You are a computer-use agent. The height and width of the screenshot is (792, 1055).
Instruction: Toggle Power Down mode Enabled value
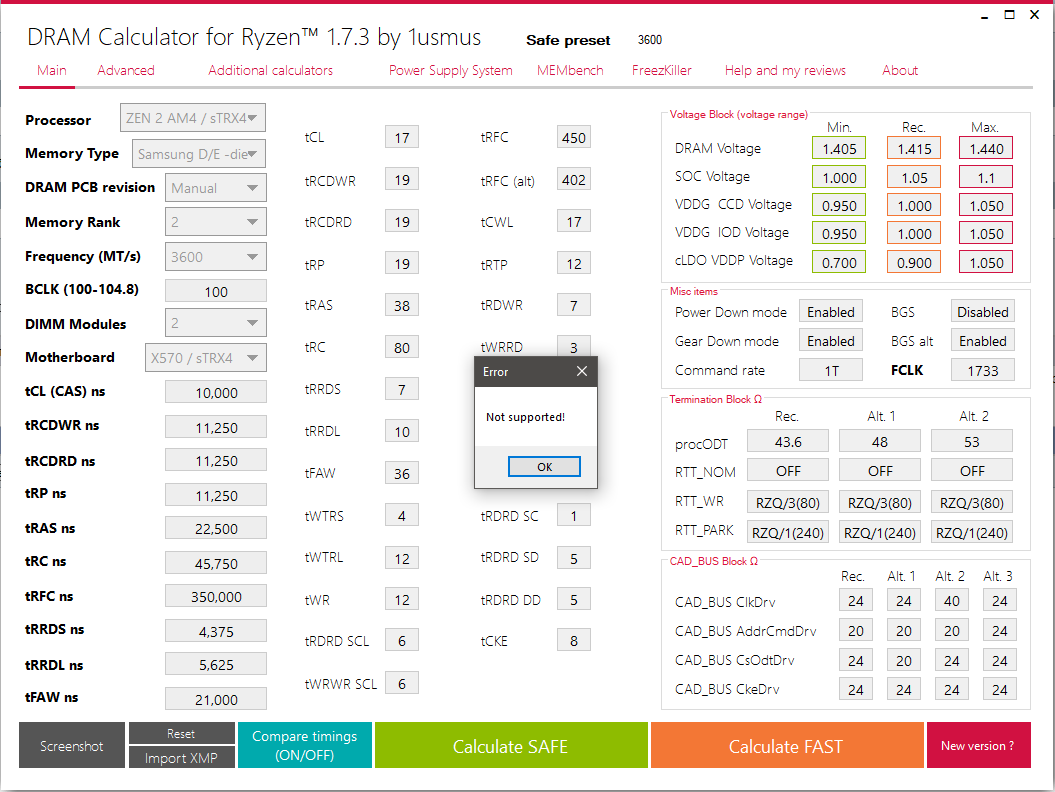[x=830, y=312]
